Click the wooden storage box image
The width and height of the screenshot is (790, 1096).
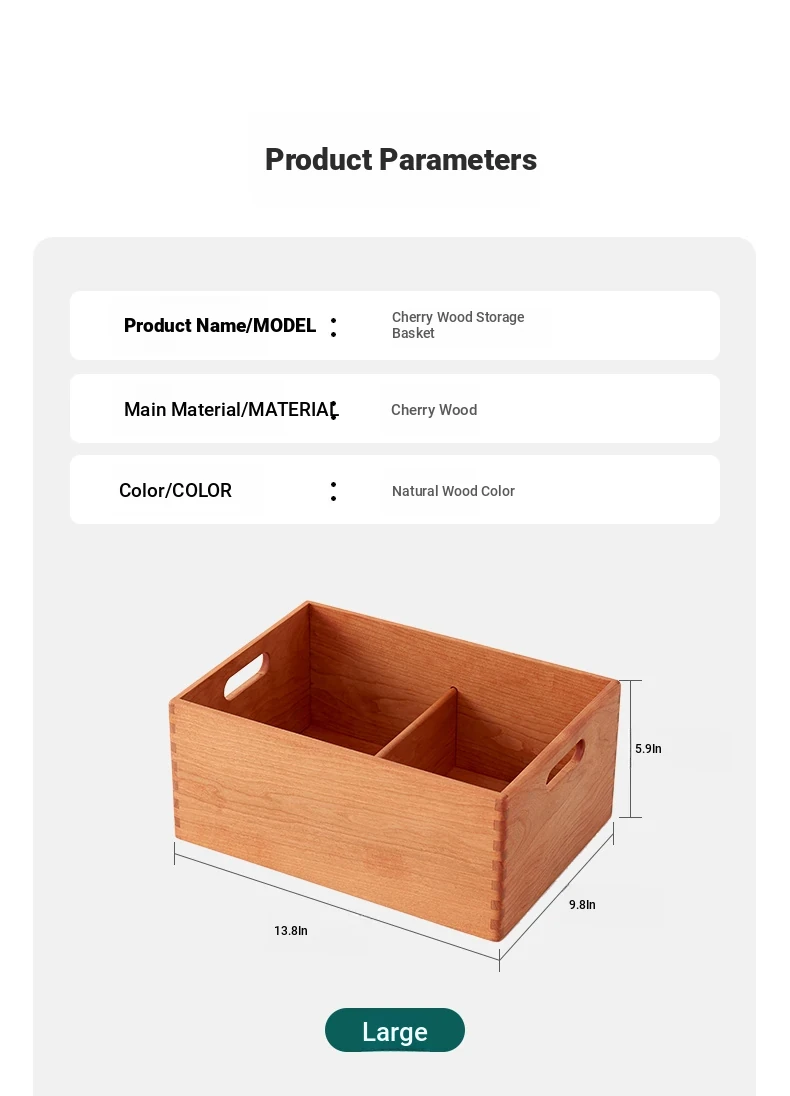click(x=394, y=769)
